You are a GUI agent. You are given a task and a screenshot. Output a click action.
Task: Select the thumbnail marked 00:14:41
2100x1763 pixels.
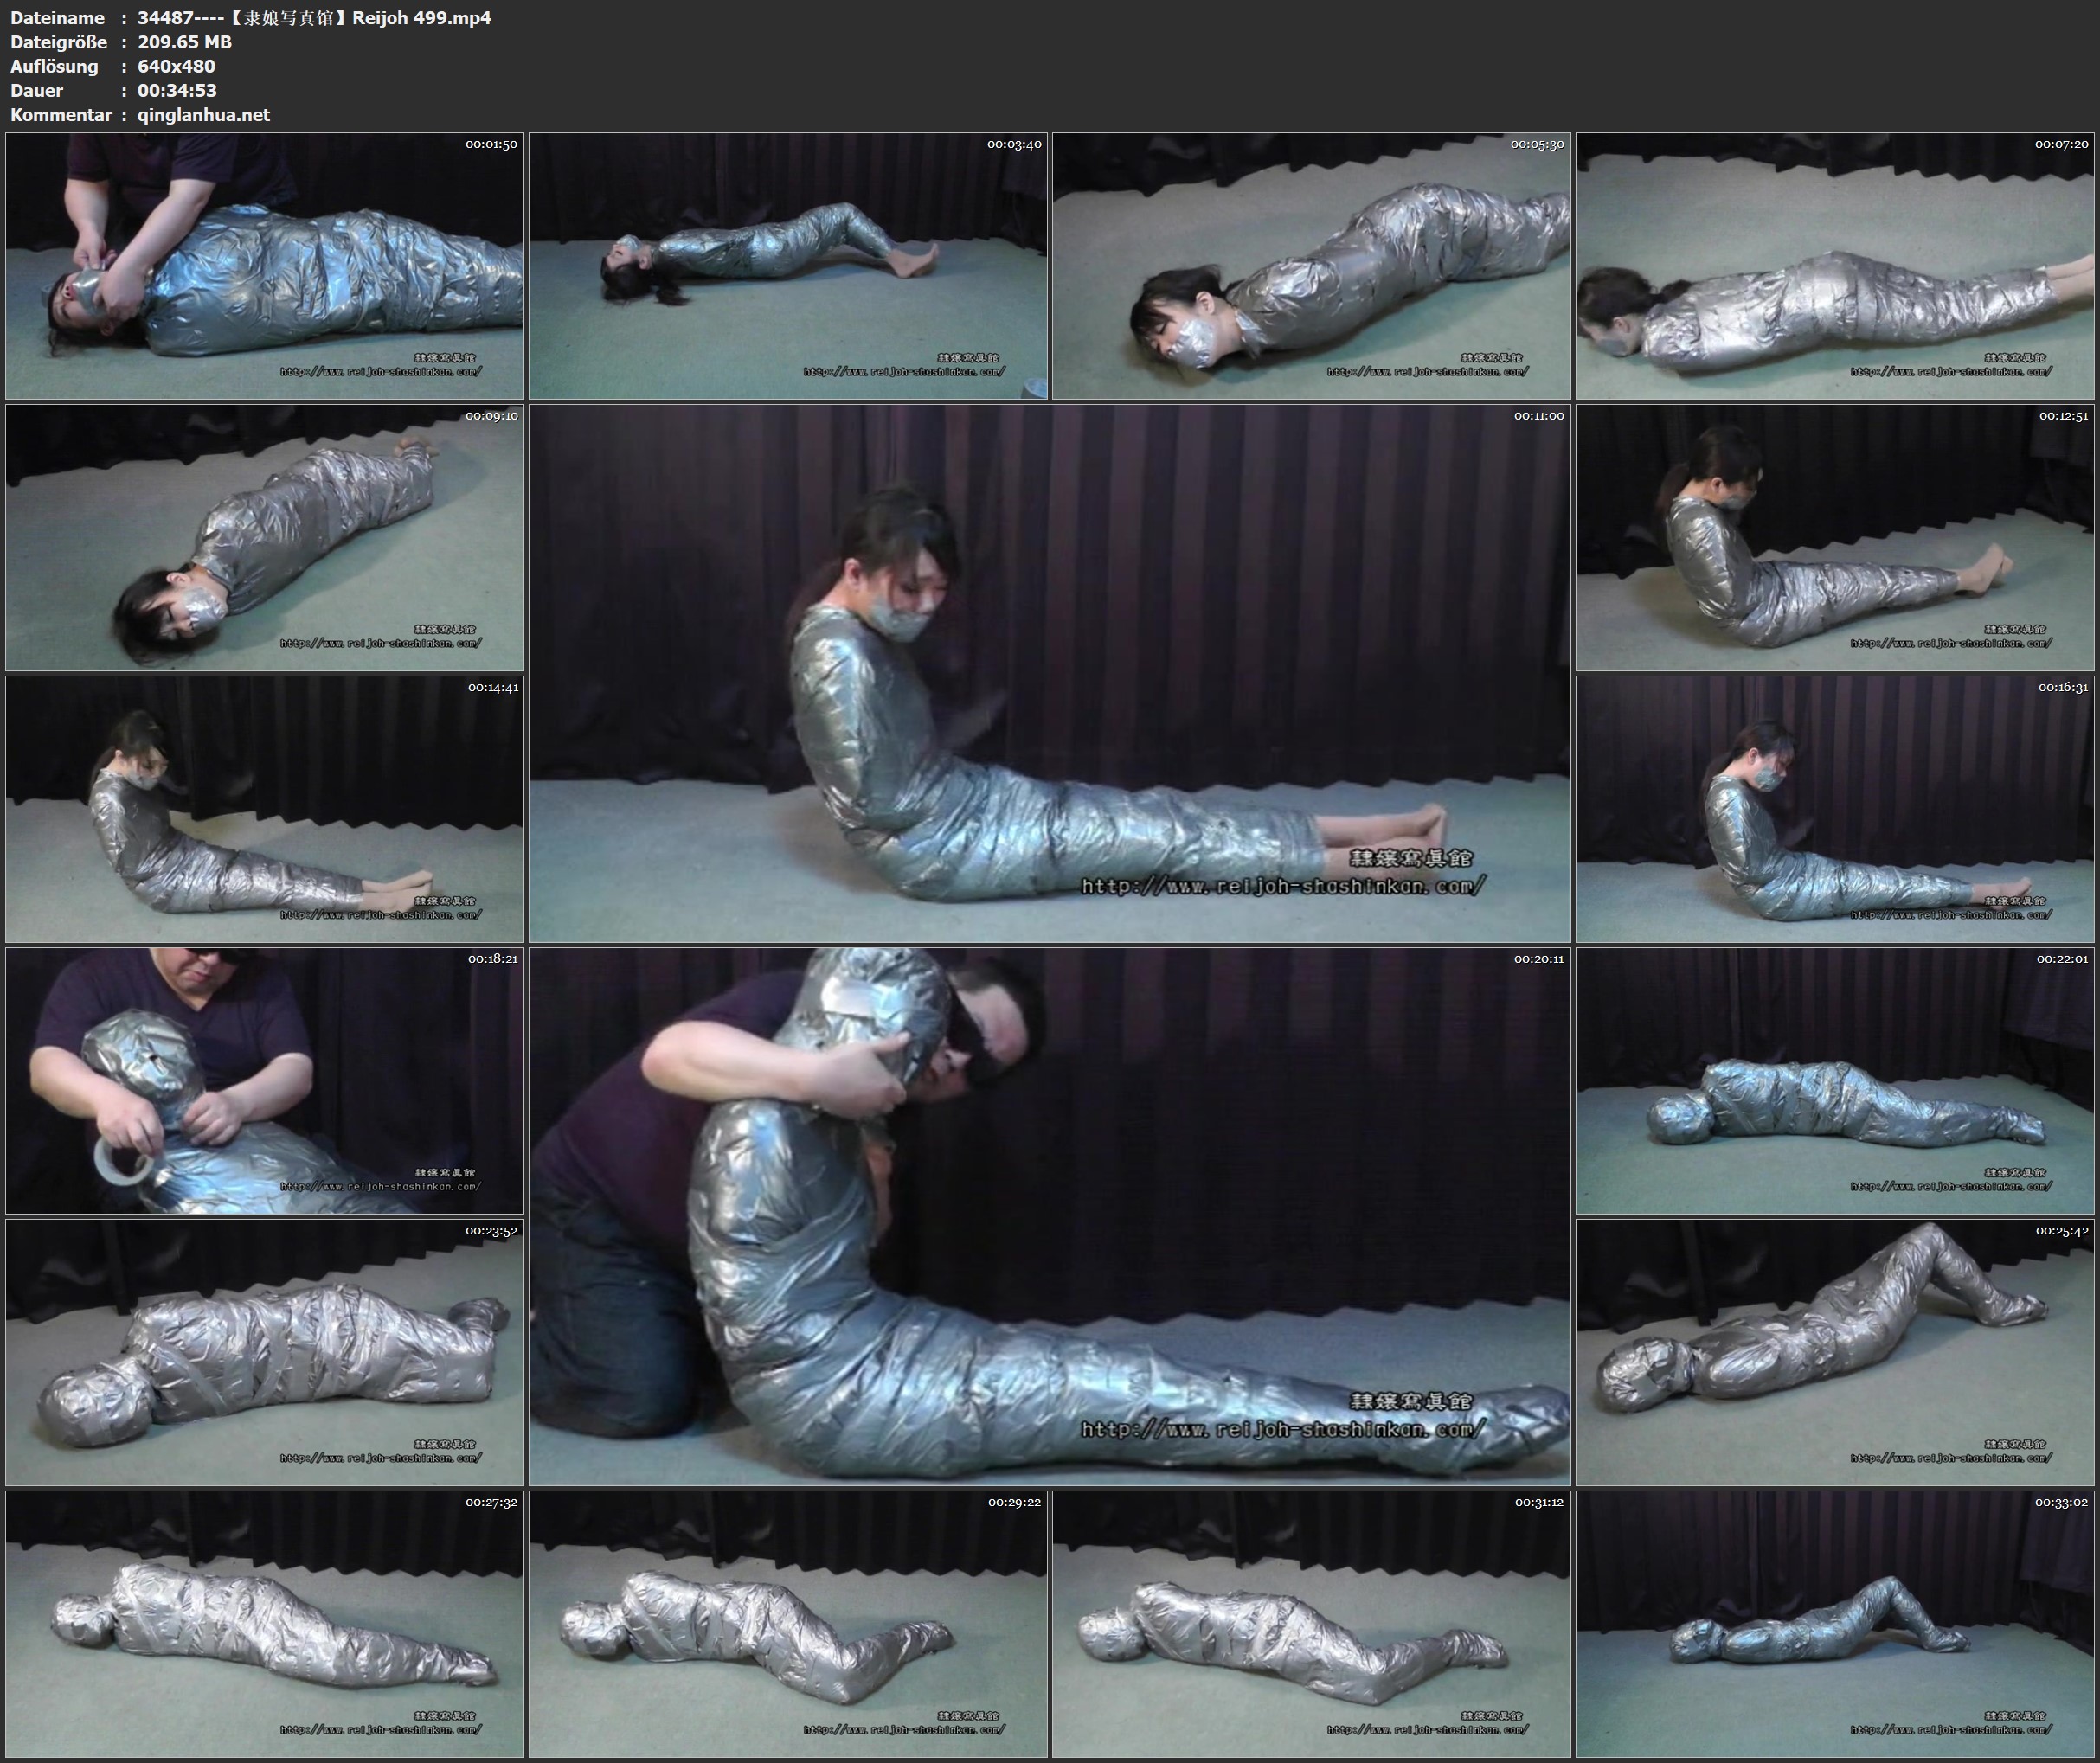[x=264, y=809]
